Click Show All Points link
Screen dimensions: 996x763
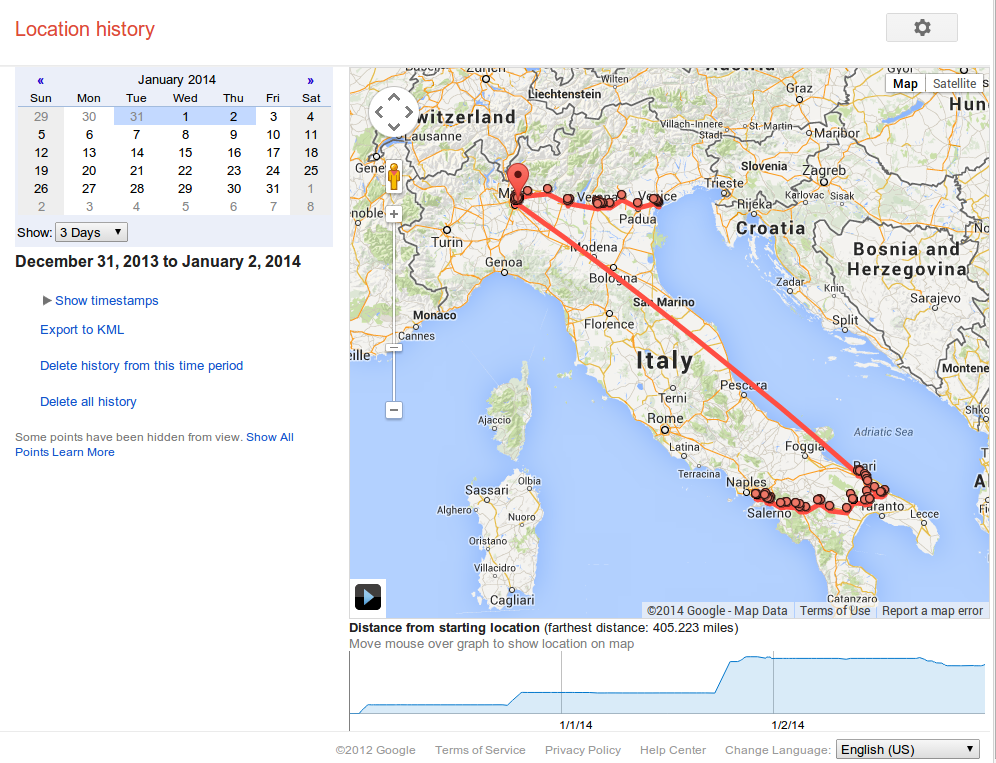click(270, 437)
